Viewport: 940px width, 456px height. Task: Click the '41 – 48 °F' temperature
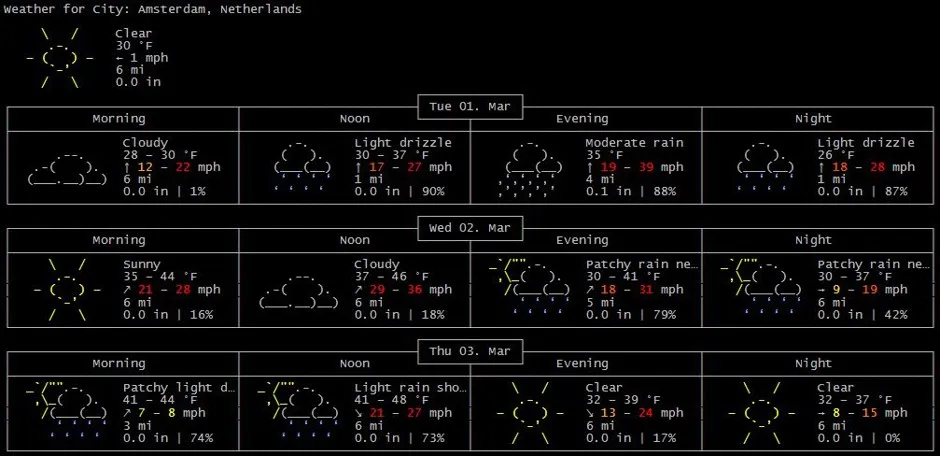392,400
